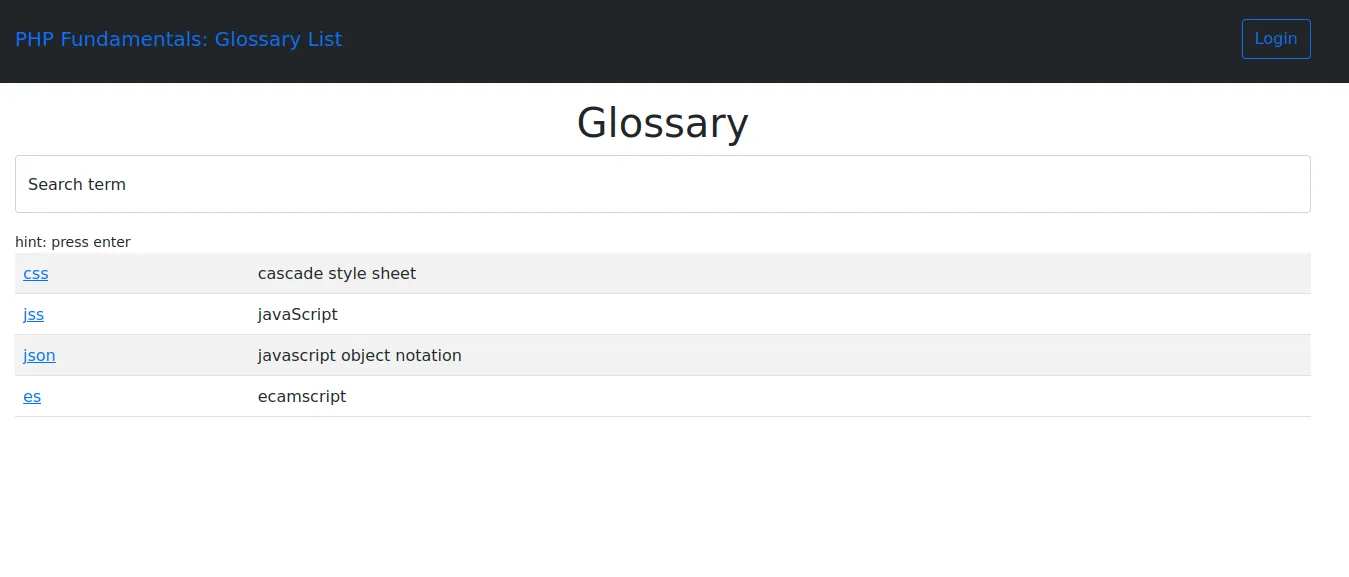Click the hint: press enter text

coord(73,241)
